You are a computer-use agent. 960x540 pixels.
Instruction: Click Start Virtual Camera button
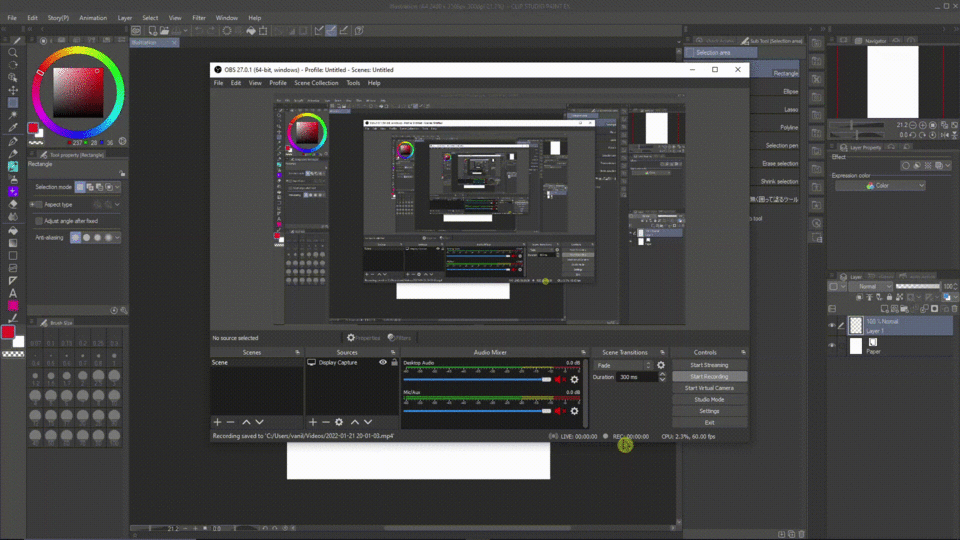tap(710, 388)
